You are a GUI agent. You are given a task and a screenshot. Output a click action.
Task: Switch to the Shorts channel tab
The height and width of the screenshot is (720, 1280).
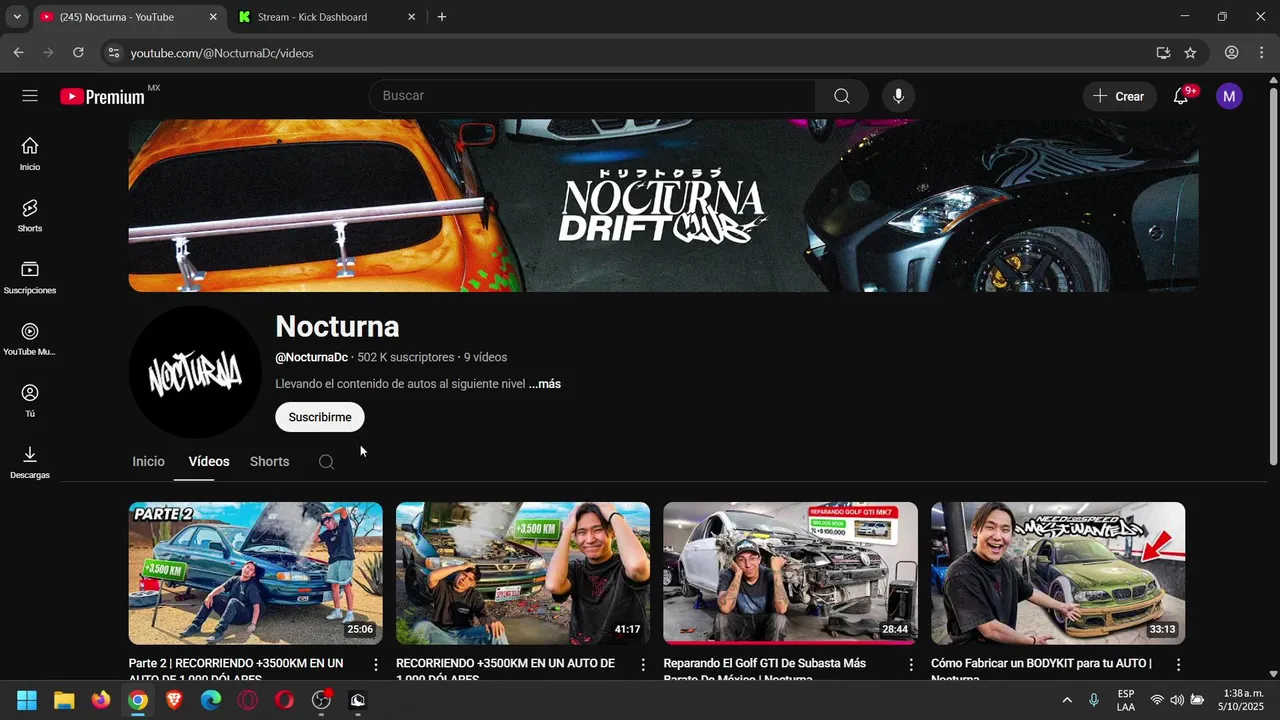click(269, 462)
